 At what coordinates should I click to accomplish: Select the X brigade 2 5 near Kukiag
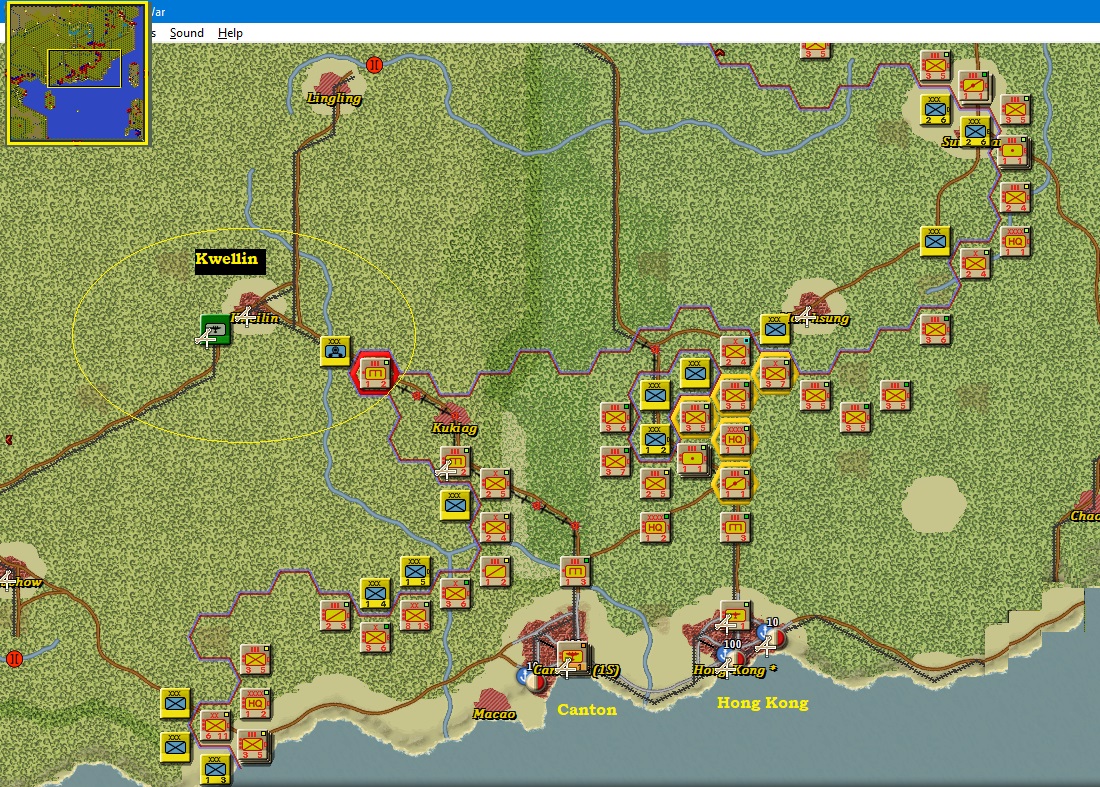pyautogui.click(x=495, y=484)
